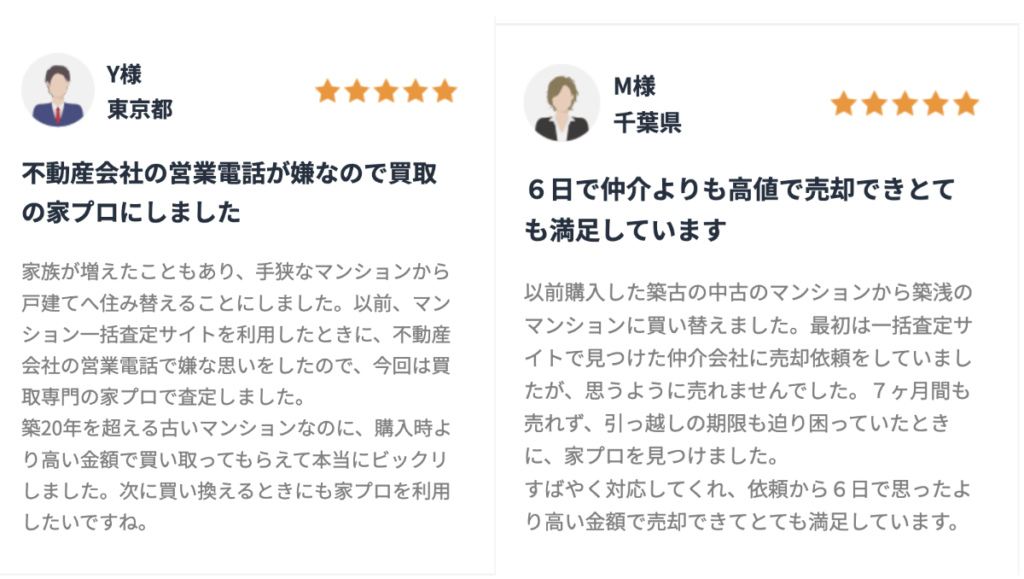Select the second star in Y様's rating
The height and width of the screenshot is (579, 1024).
click(356, 92)
